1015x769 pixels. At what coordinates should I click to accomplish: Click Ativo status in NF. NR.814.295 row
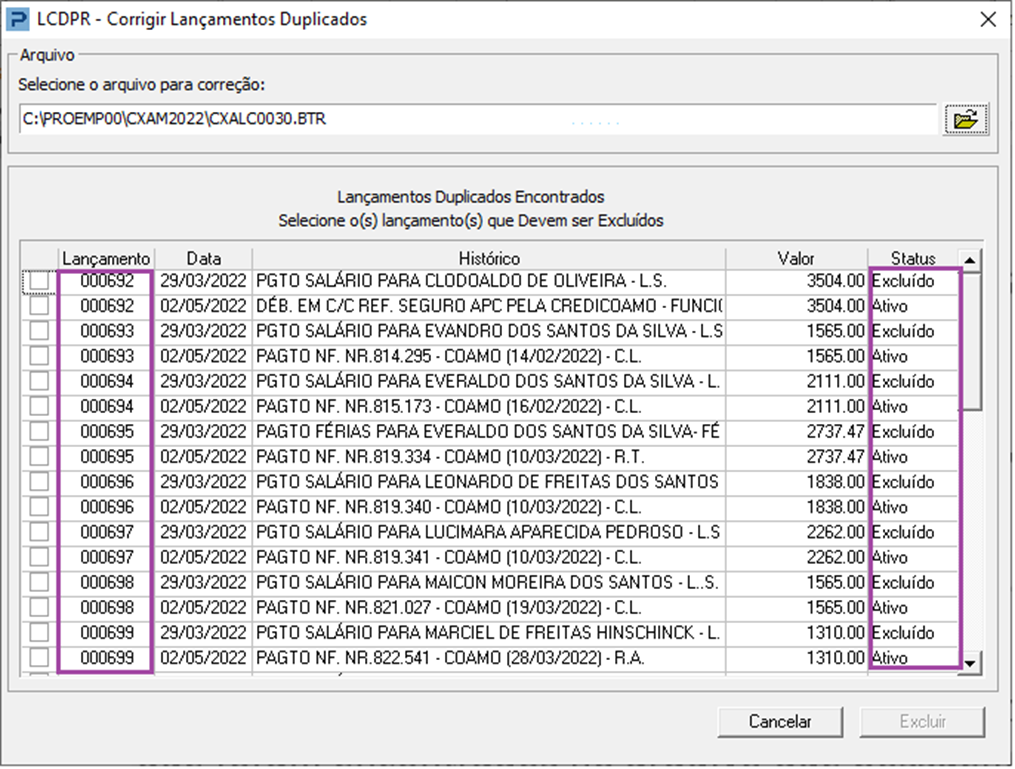[x=890, y=356]
